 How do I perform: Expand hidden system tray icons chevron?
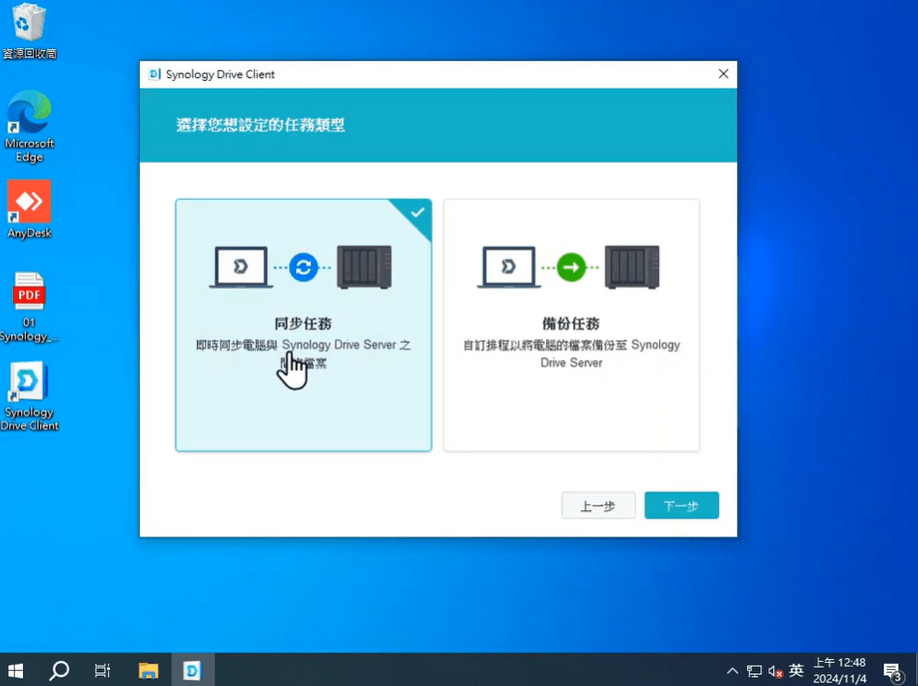[x=732, y=671]
